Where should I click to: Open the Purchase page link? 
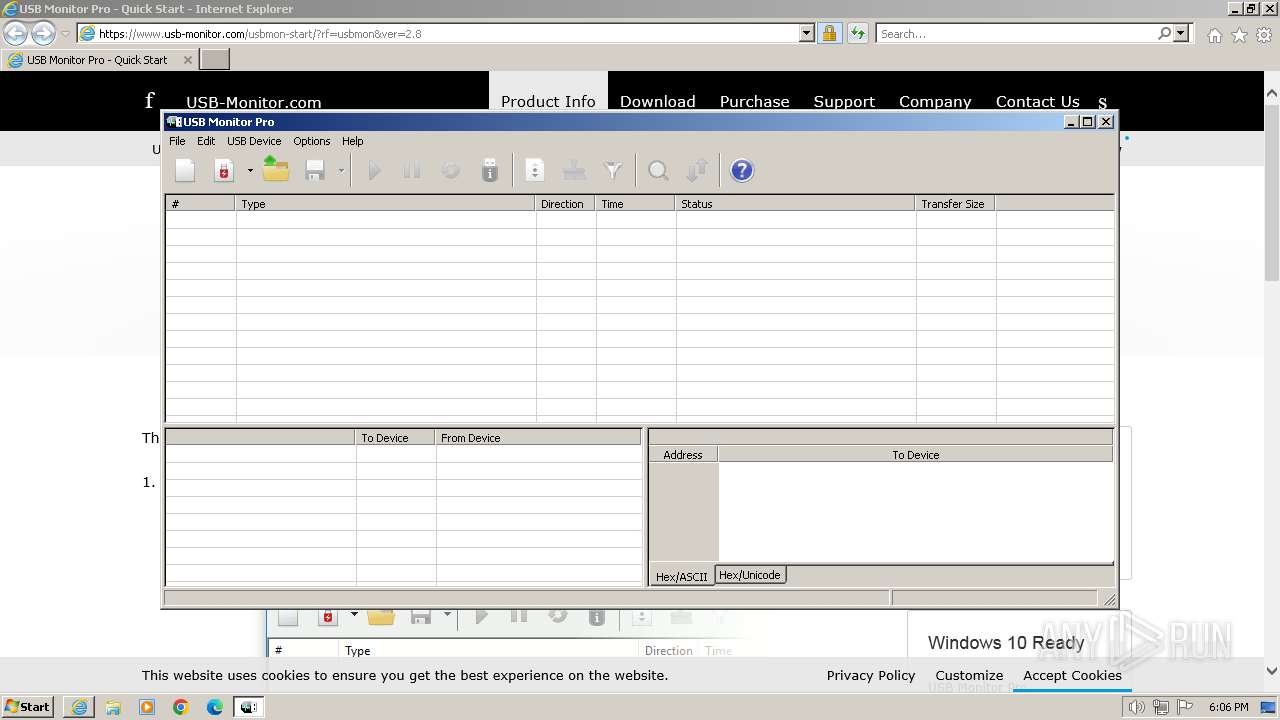click(x=754, y=101)
